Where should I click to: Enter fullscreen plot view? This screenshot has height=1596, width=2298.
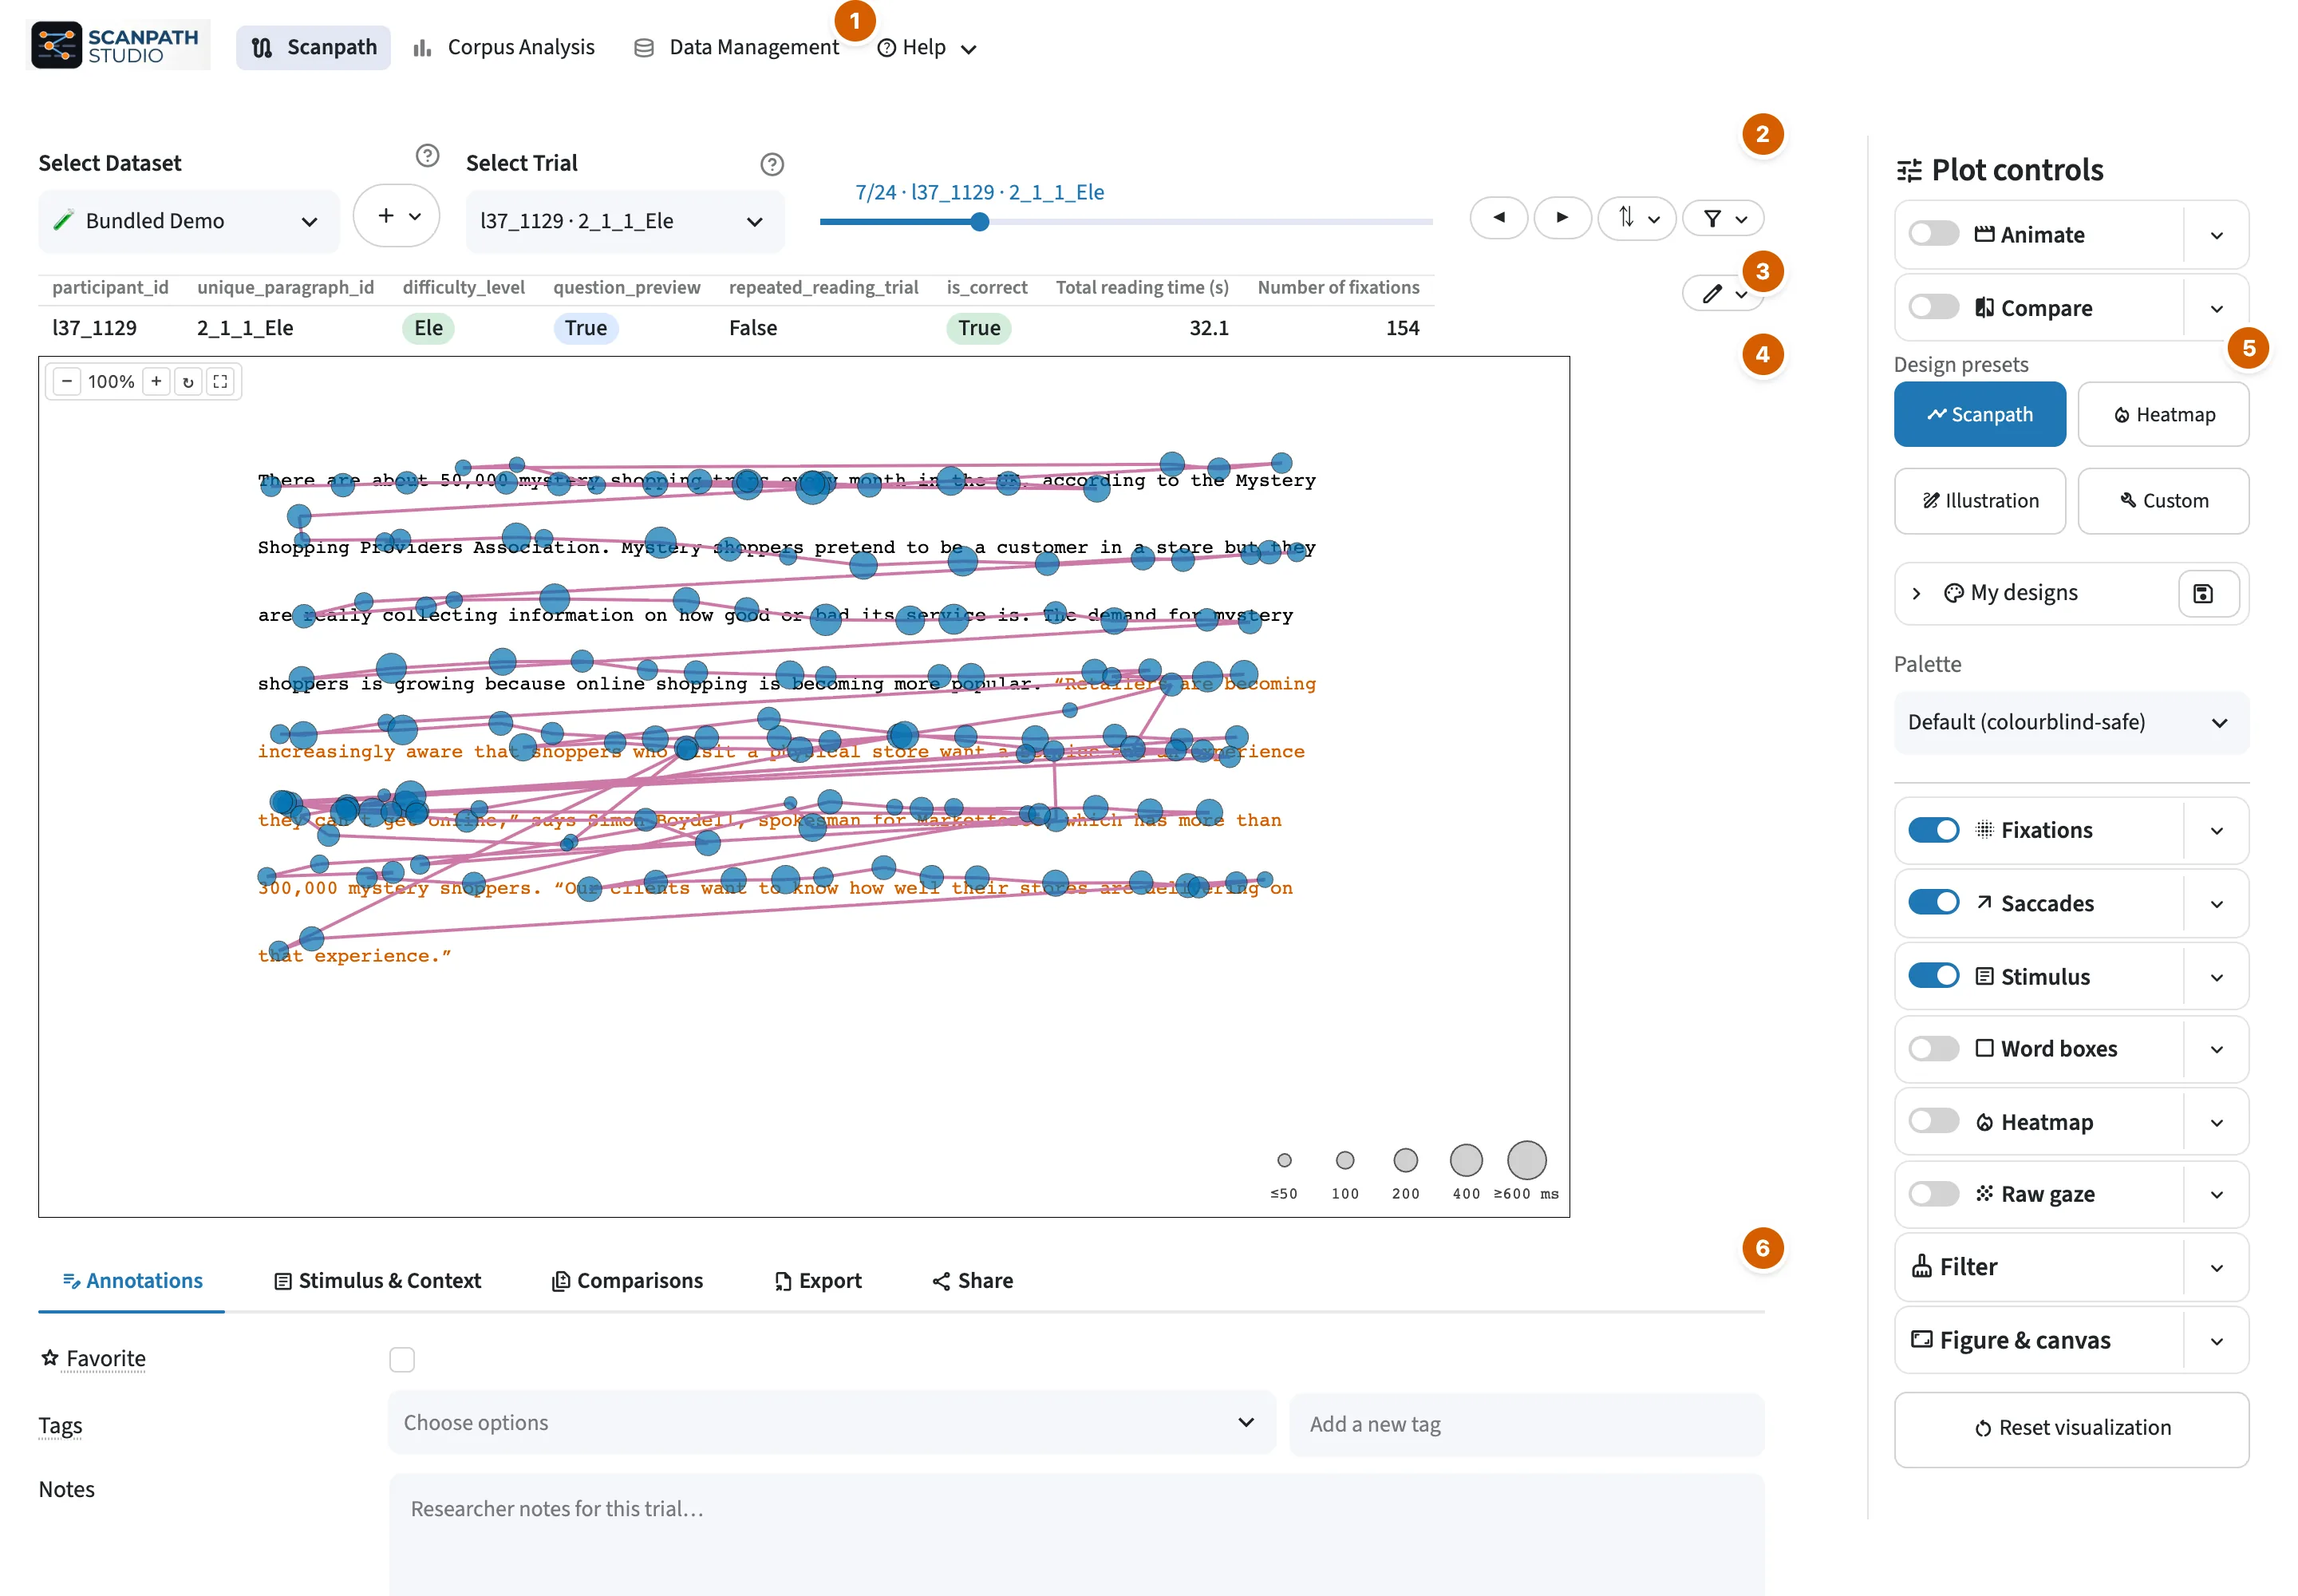point(220,381)
